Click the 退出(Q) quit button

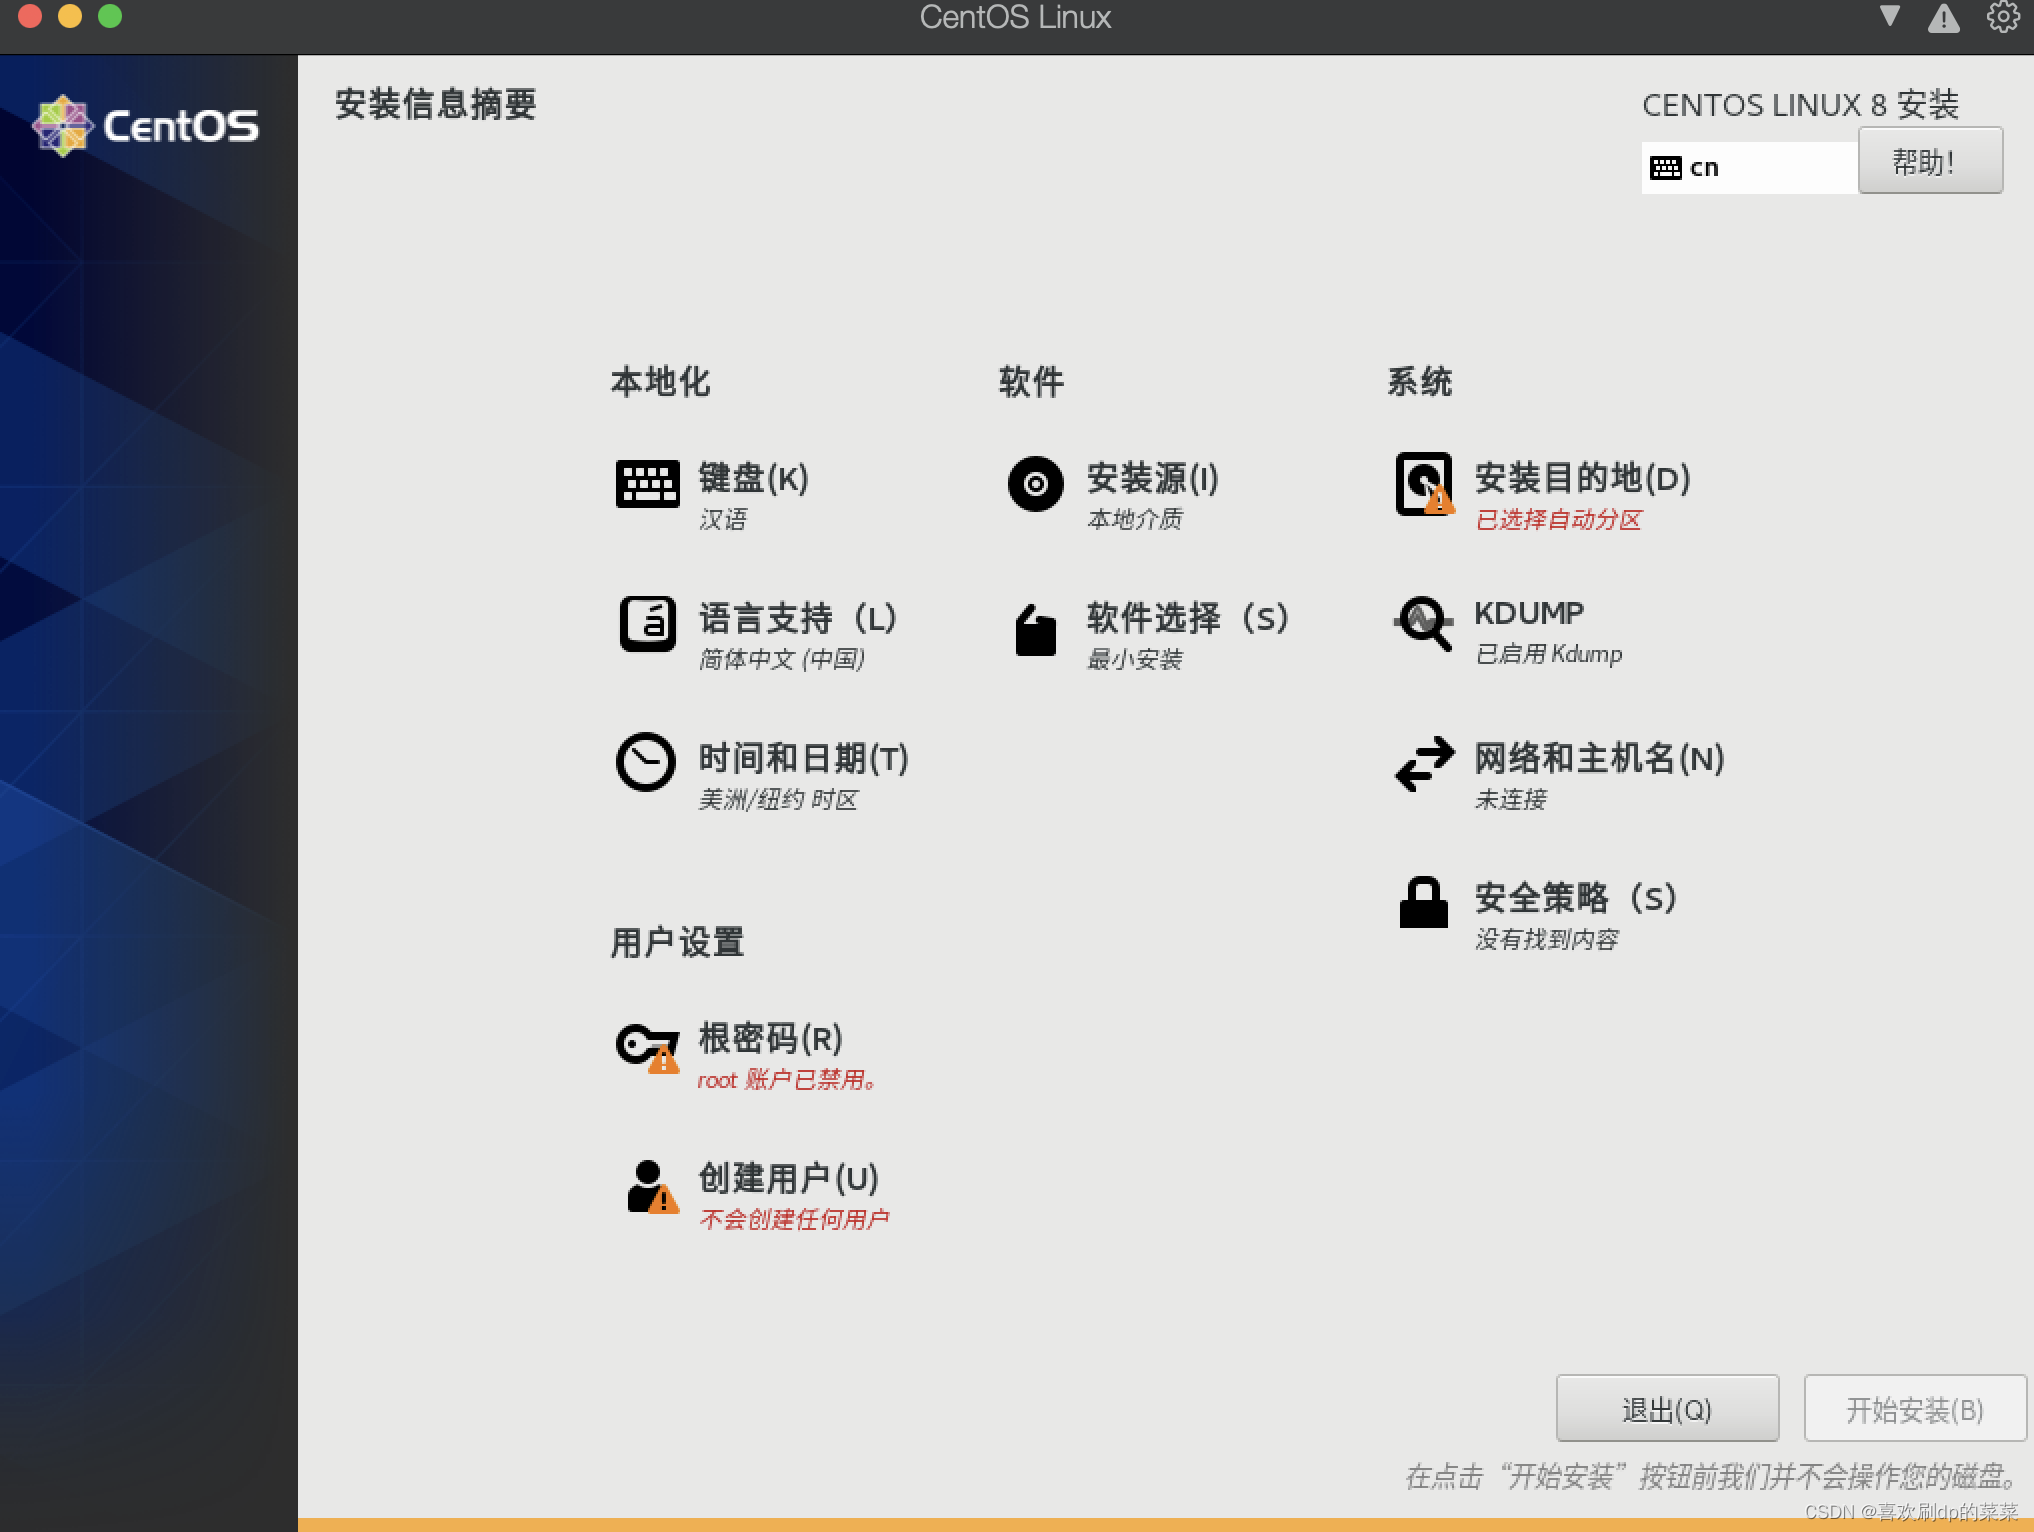pos(1666,1409)
